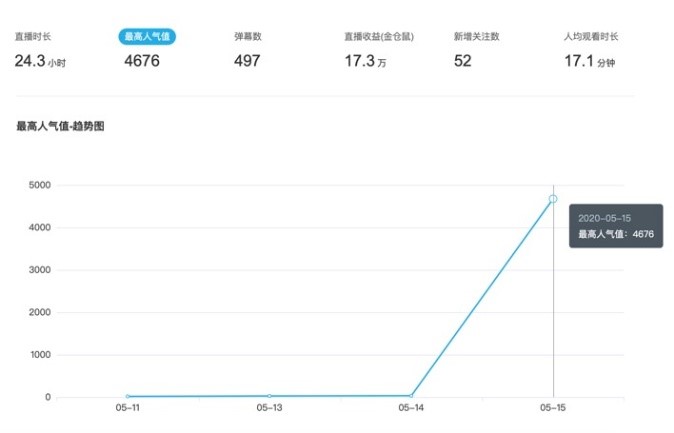Screen dimensions: 674x433
Task: Switch to the 弹幕数 metric
Action: (x=248, y=37)
